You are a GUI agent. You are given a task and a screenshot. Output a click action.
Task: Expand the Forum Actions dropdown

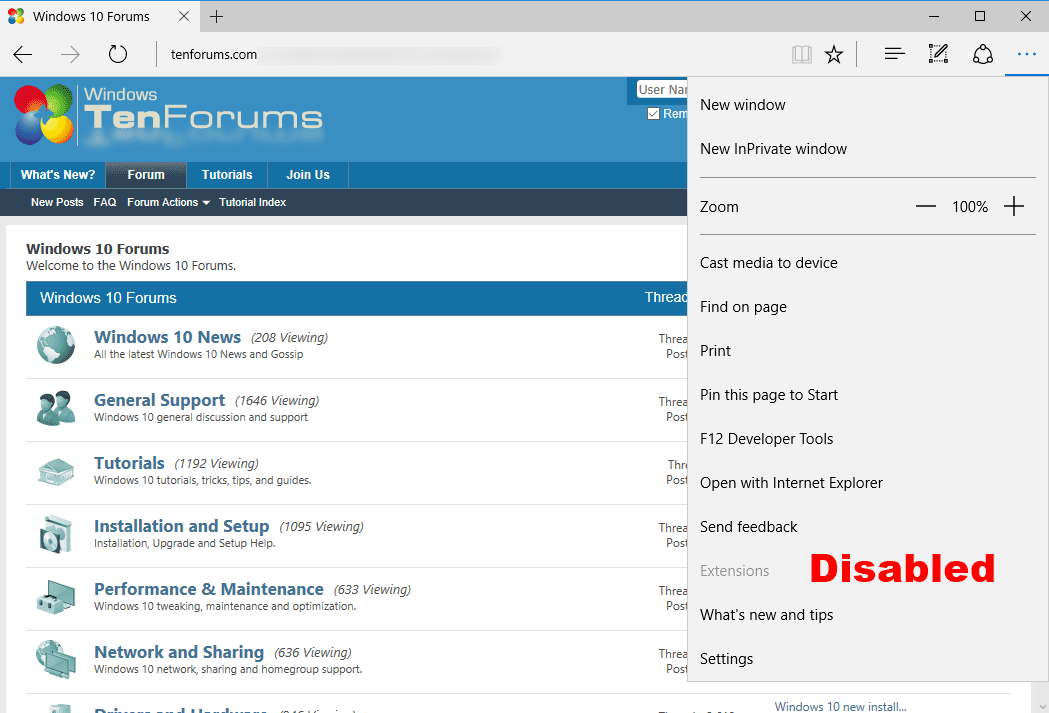[168, 202]
